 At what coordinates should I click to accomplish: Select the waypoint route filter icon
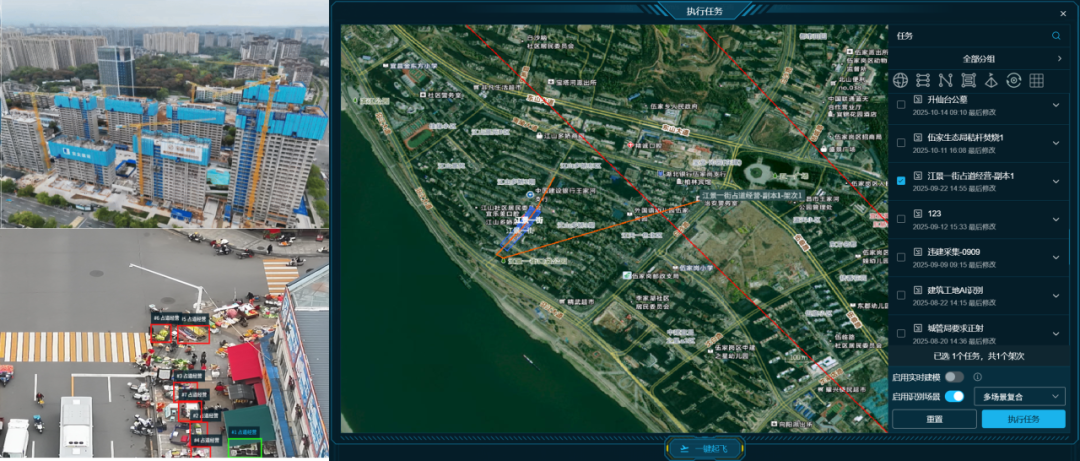[923, 80]
